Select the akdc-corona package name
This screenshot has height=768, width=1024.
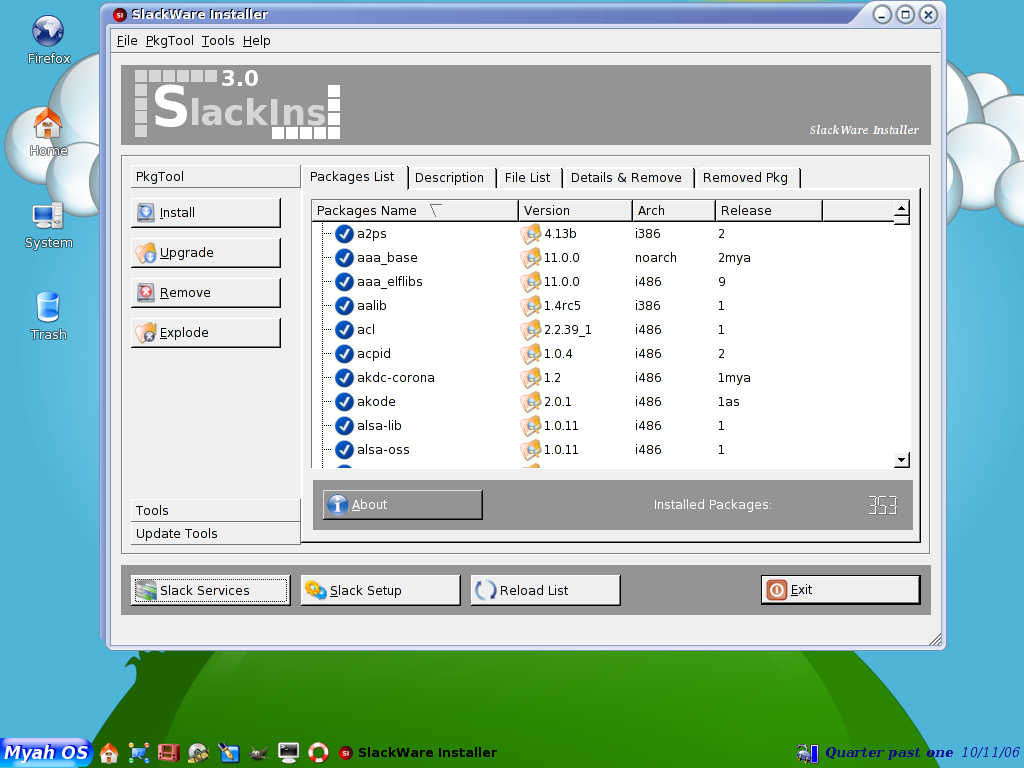point(396,377)
